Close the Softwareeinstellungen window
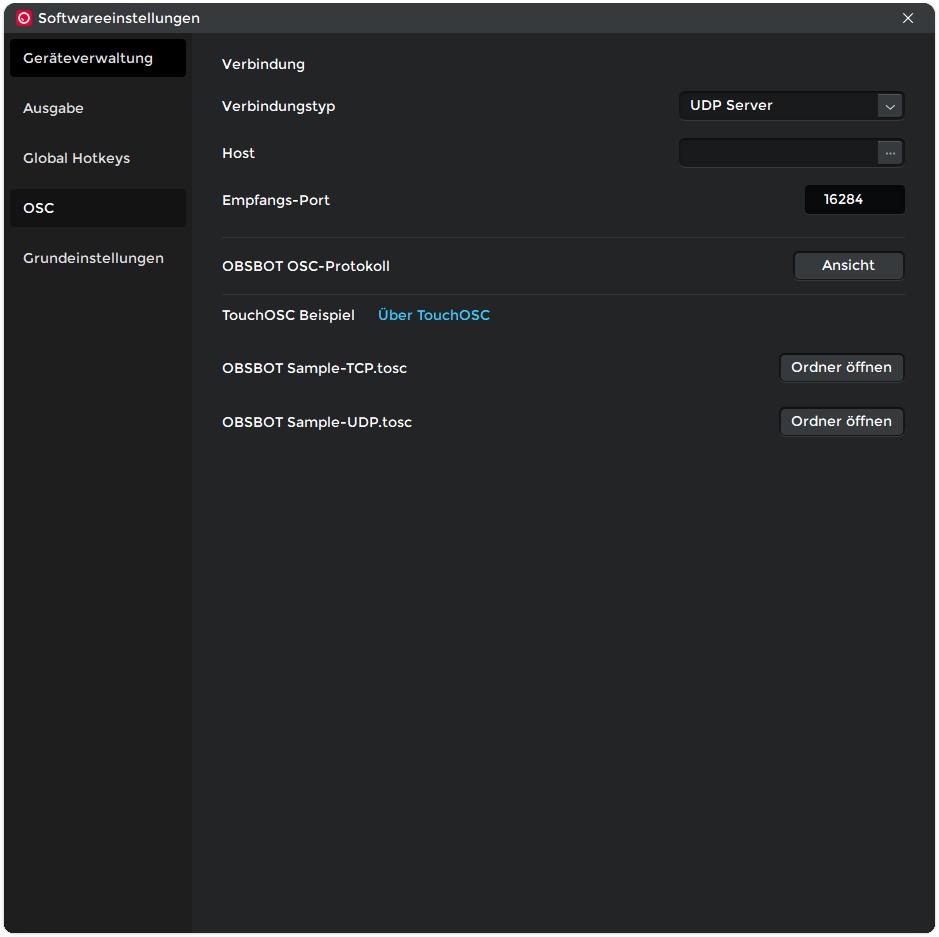939x937 pixels. [x=908, y=18]
